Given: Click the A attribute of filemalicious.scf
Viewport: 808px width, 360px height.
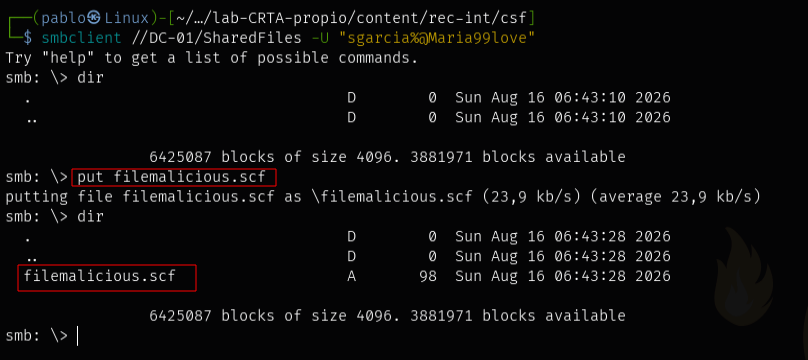Looking at the screenshot, I should click(x=351, y=276).
